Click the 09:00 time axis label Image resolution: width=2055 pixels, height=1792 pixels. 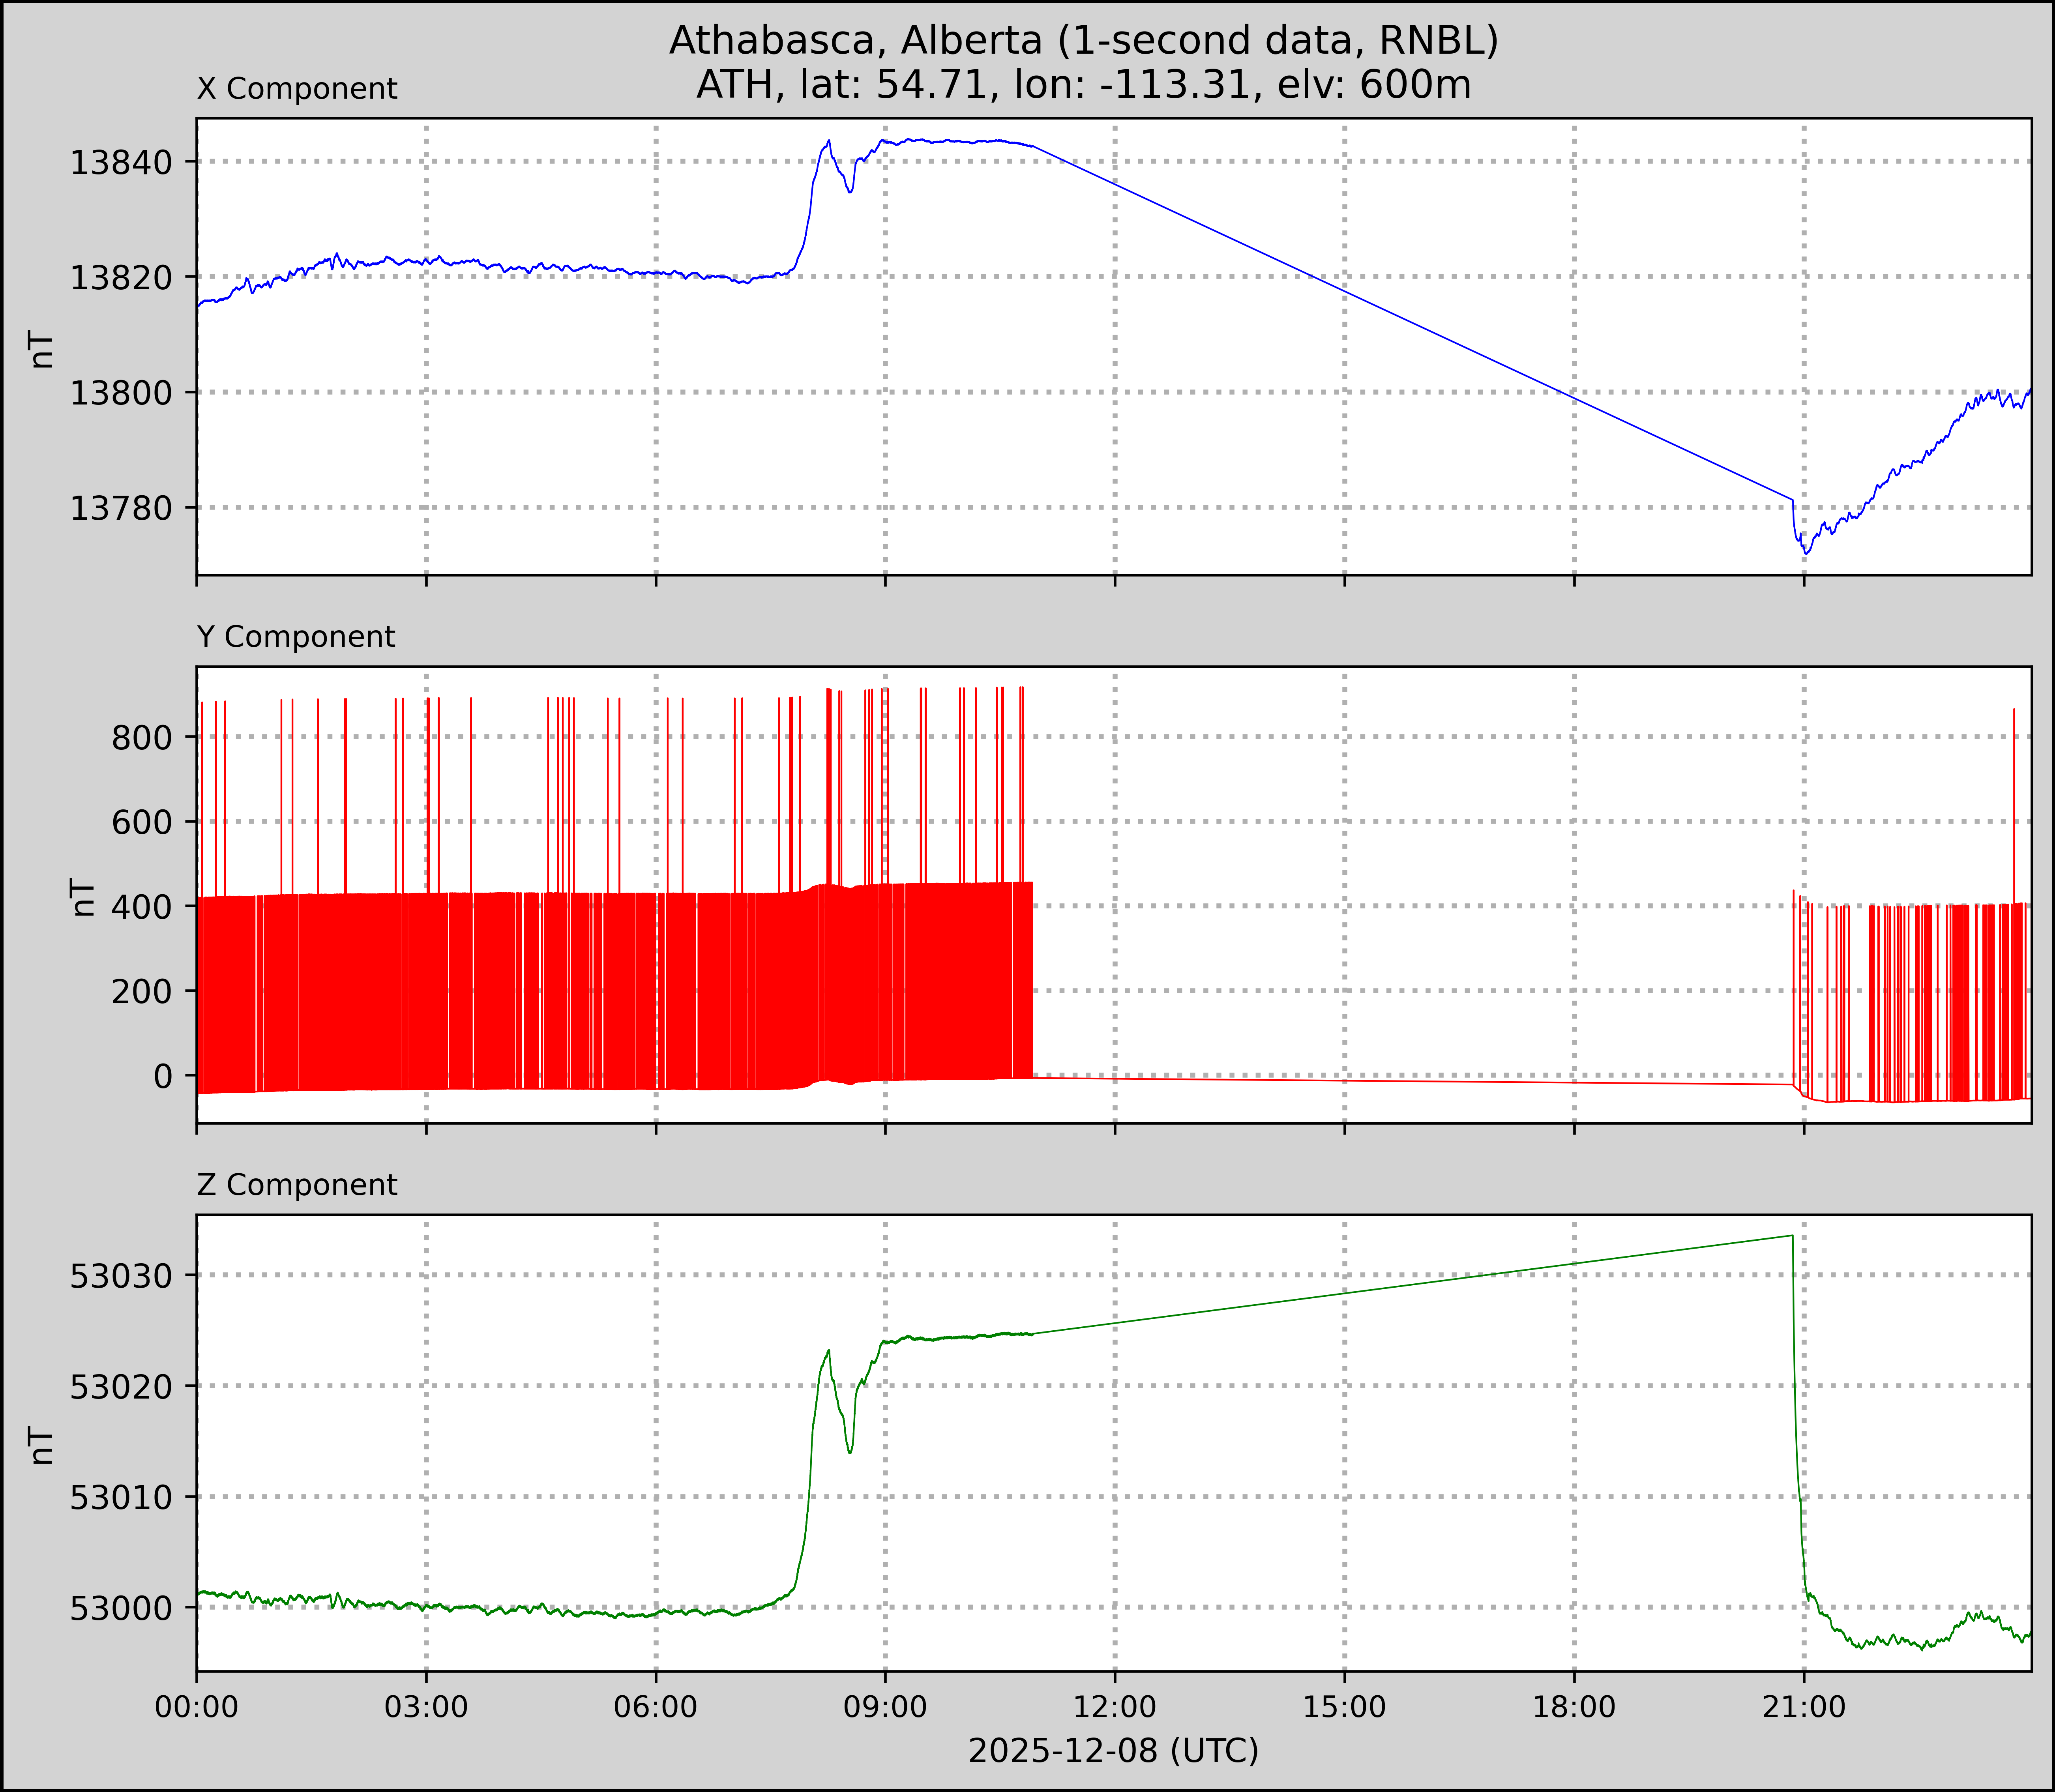coord(885,1707)
